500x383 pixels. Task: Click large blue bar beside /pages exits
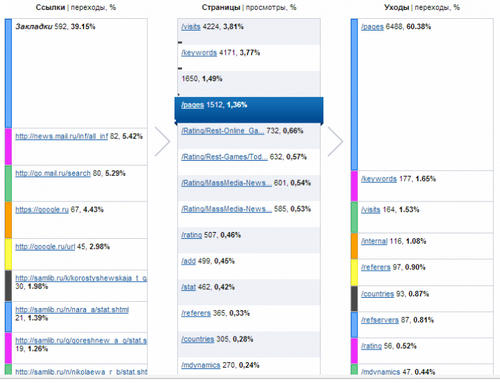tap(354, 95)
